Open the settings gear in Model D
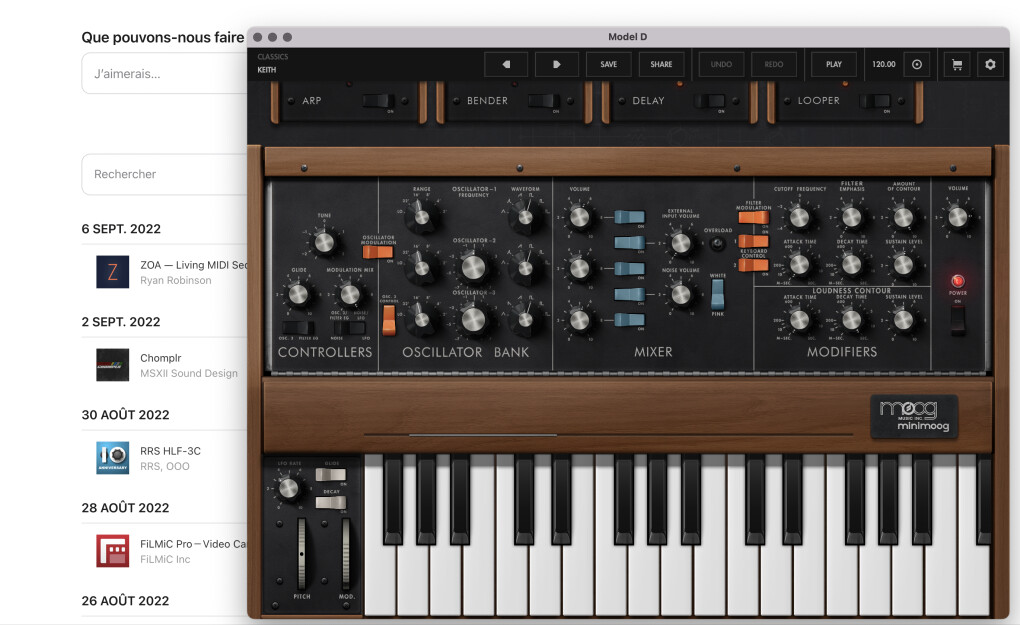 990,64
